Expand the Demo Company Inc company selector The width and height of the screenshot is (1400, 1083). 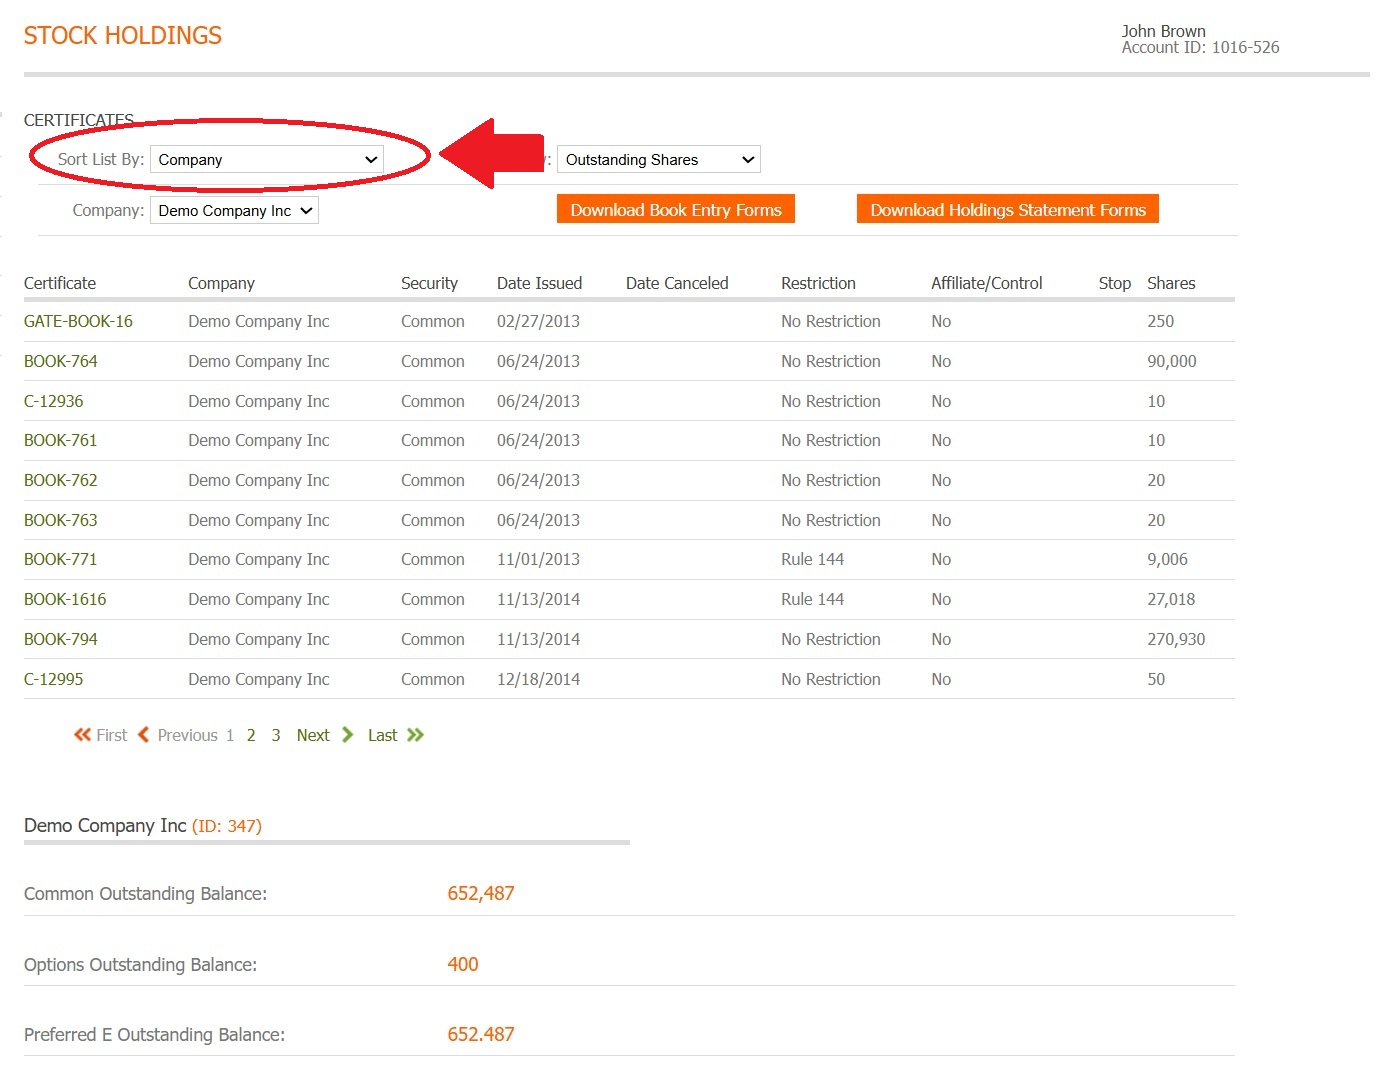coord(234,211)
